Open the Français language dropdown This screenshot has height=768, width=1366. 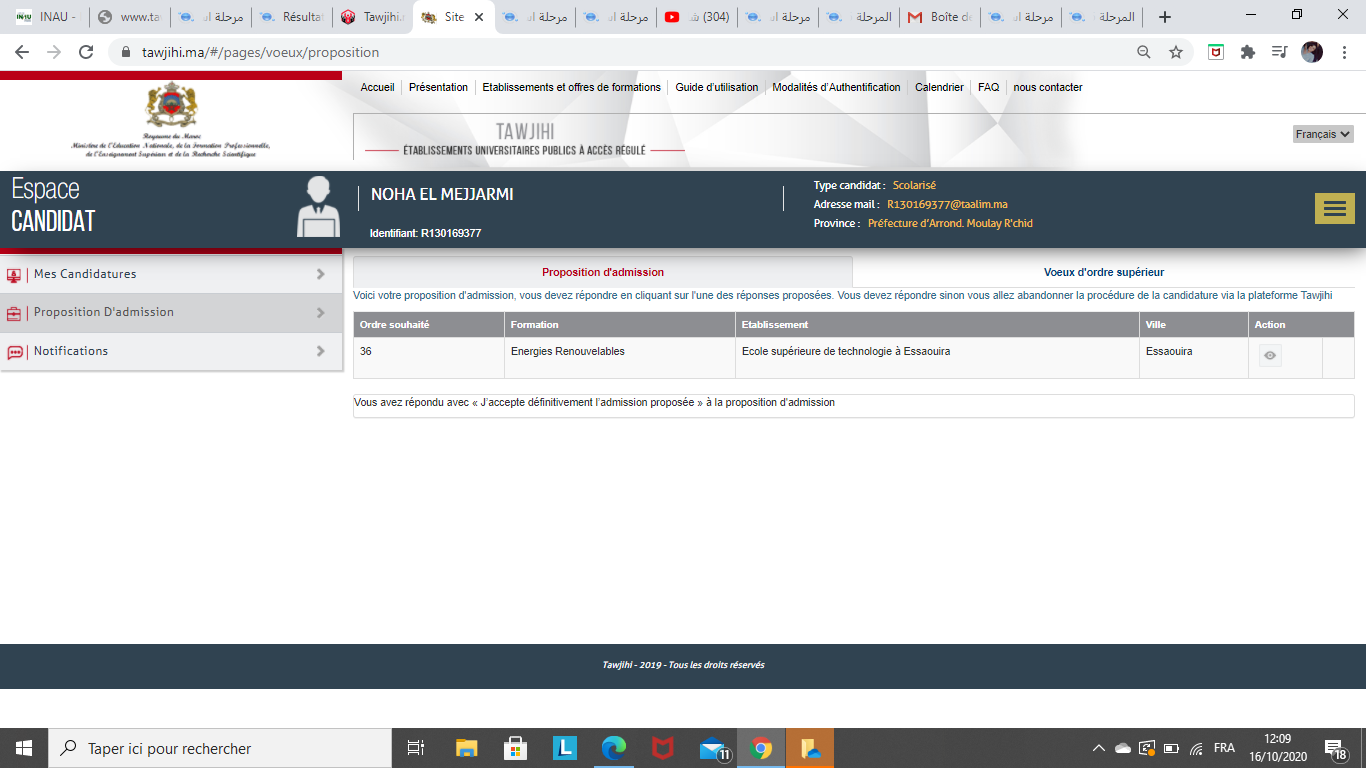tap(1322, 134)
